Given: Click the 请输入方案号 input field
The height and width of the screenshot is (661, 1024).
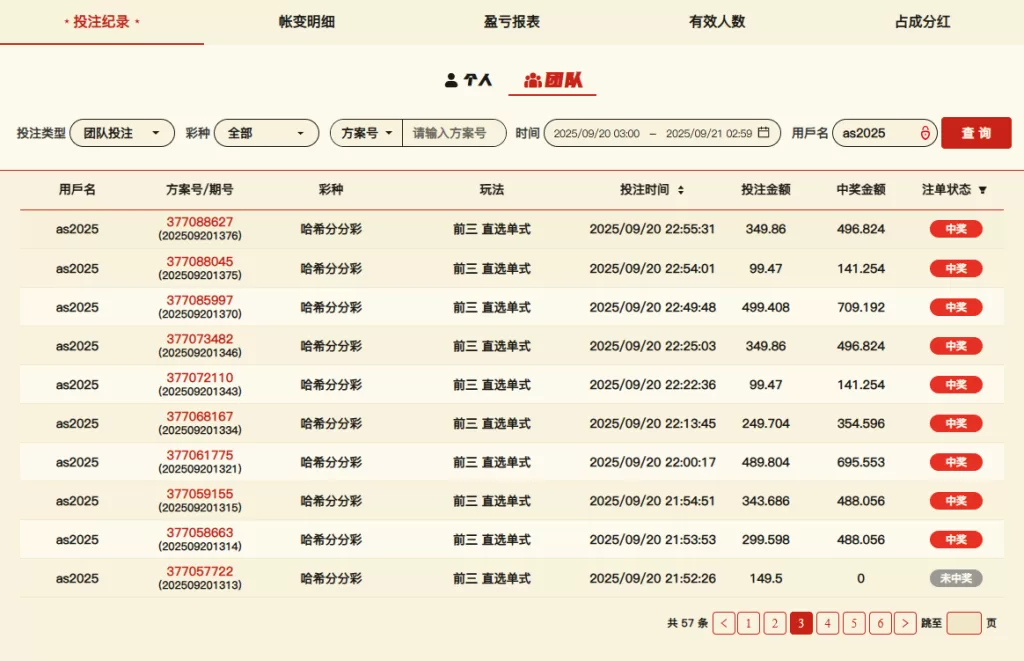Looking at the screenshot, I should [454, 133].
